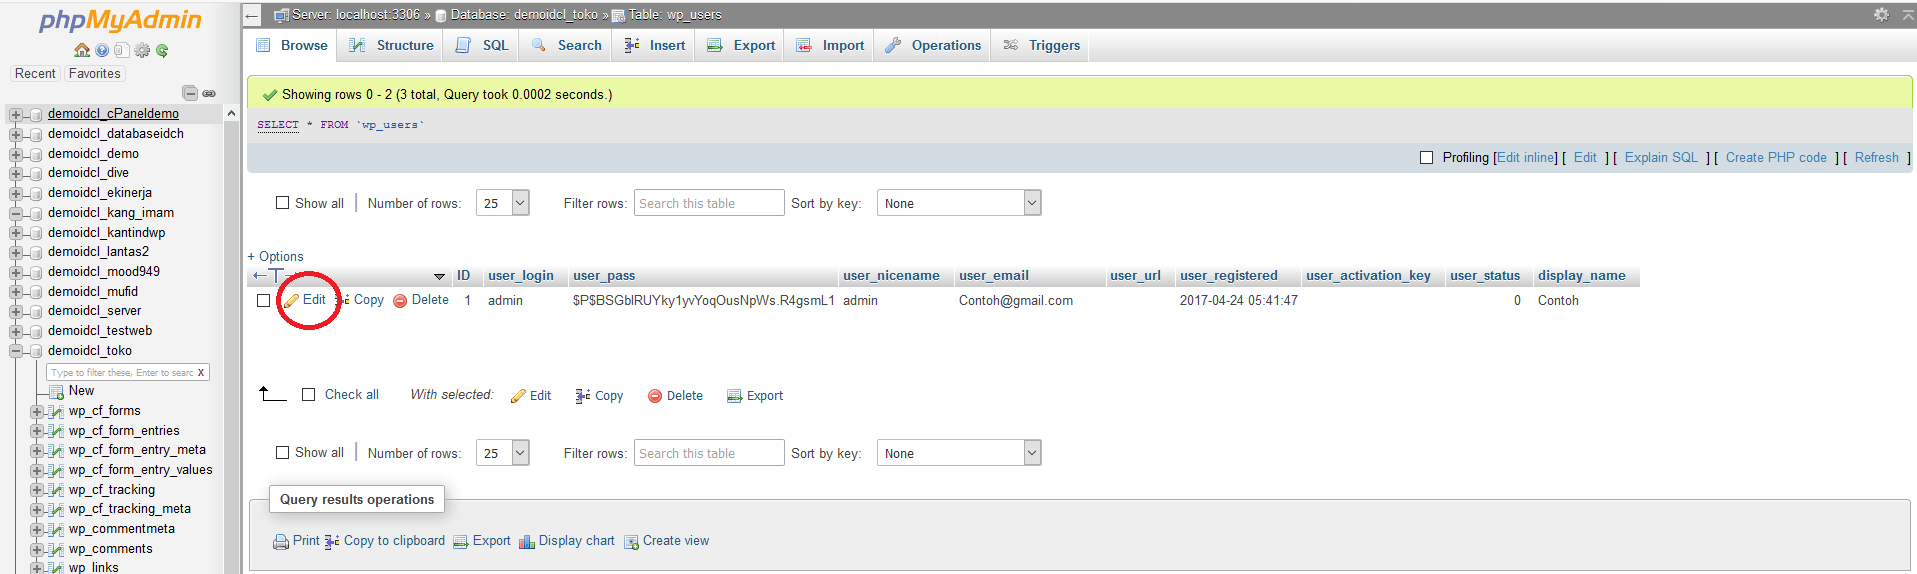Open page settings gear at top right

click(x=1881, y=14)
